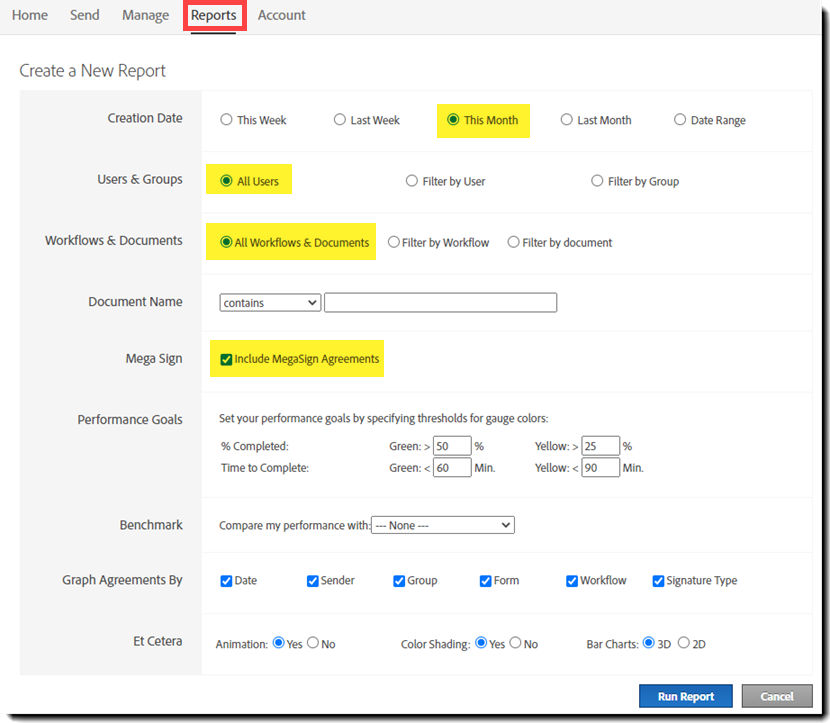Set Color Shading to Yes
The height and width of the screenshot is (723, 830).
click(x=481, y=643)
